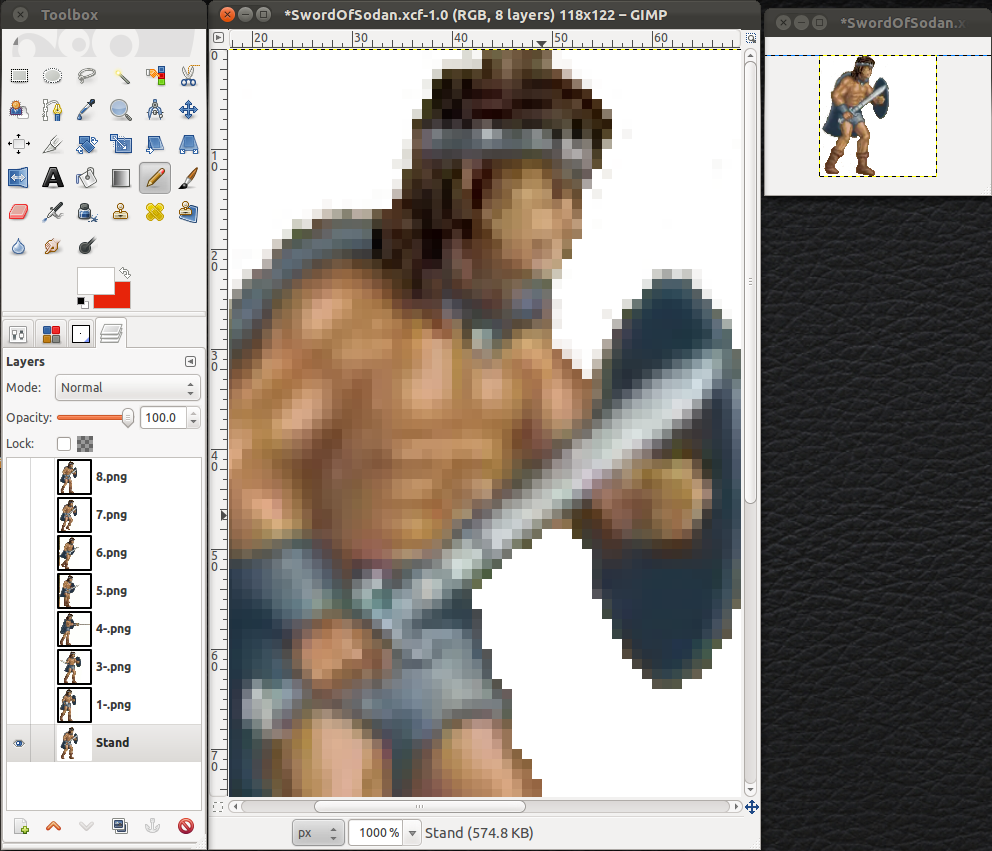Select the Fuzzy Select magic wand tool
The width and height of the screenshot is (992, 851).
[120, 76]
